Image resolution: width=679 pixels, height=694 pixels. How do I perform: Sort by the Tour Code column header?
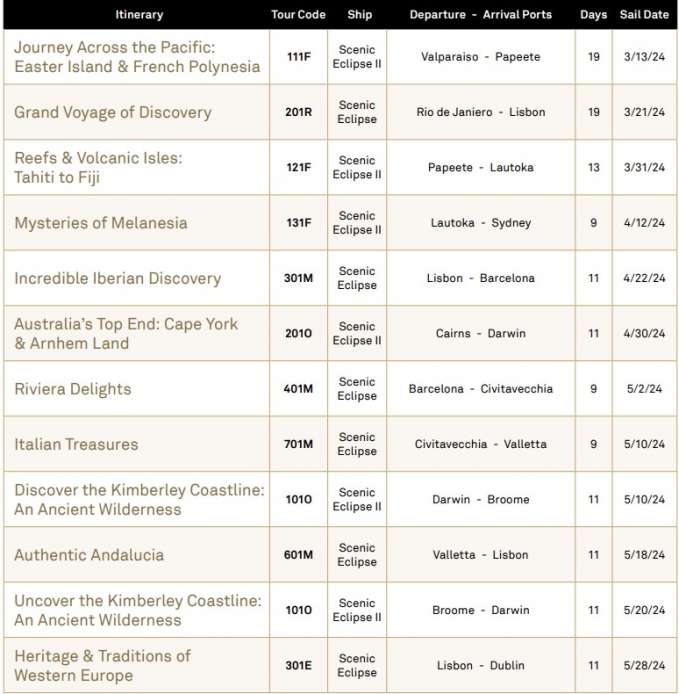click(298, 15)
